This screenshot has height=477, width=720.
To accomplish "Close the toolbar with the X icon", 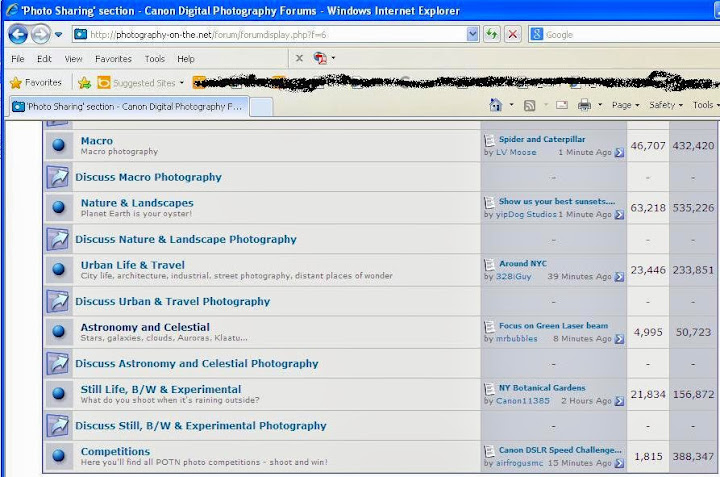I will tap(299, 58).
